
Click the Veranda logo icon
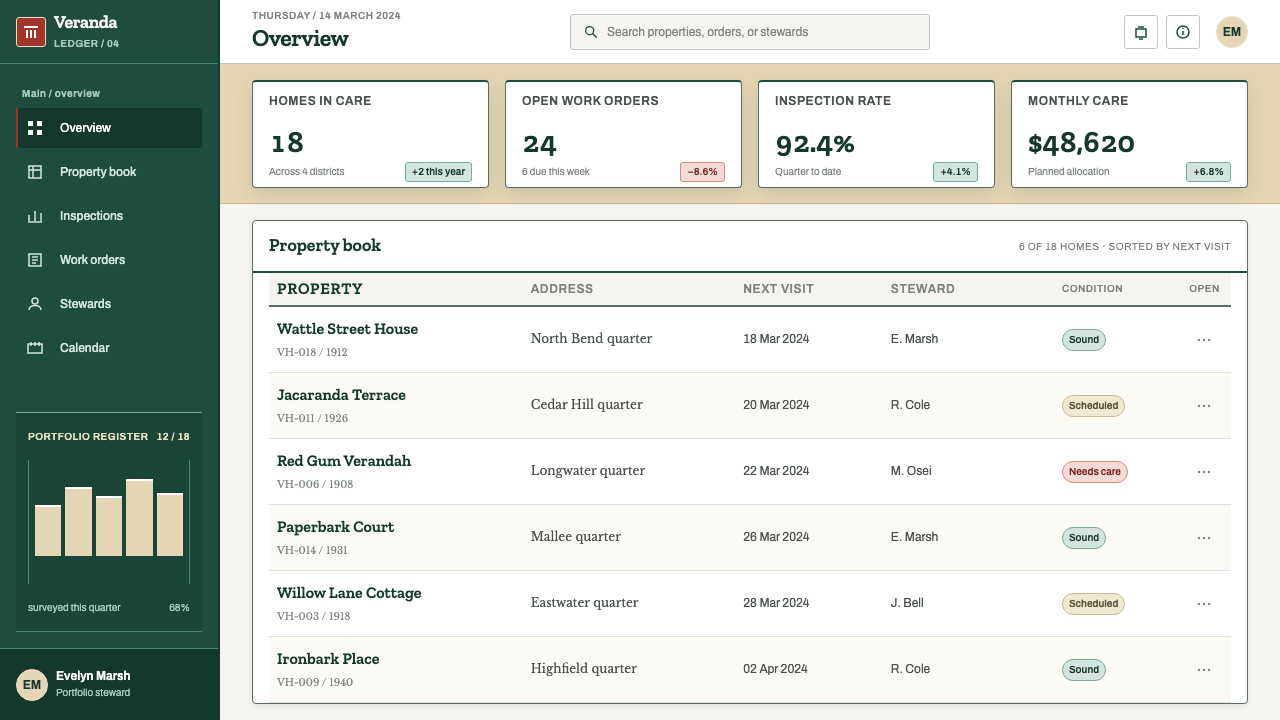pyautogui.click(x=31, y=32)
